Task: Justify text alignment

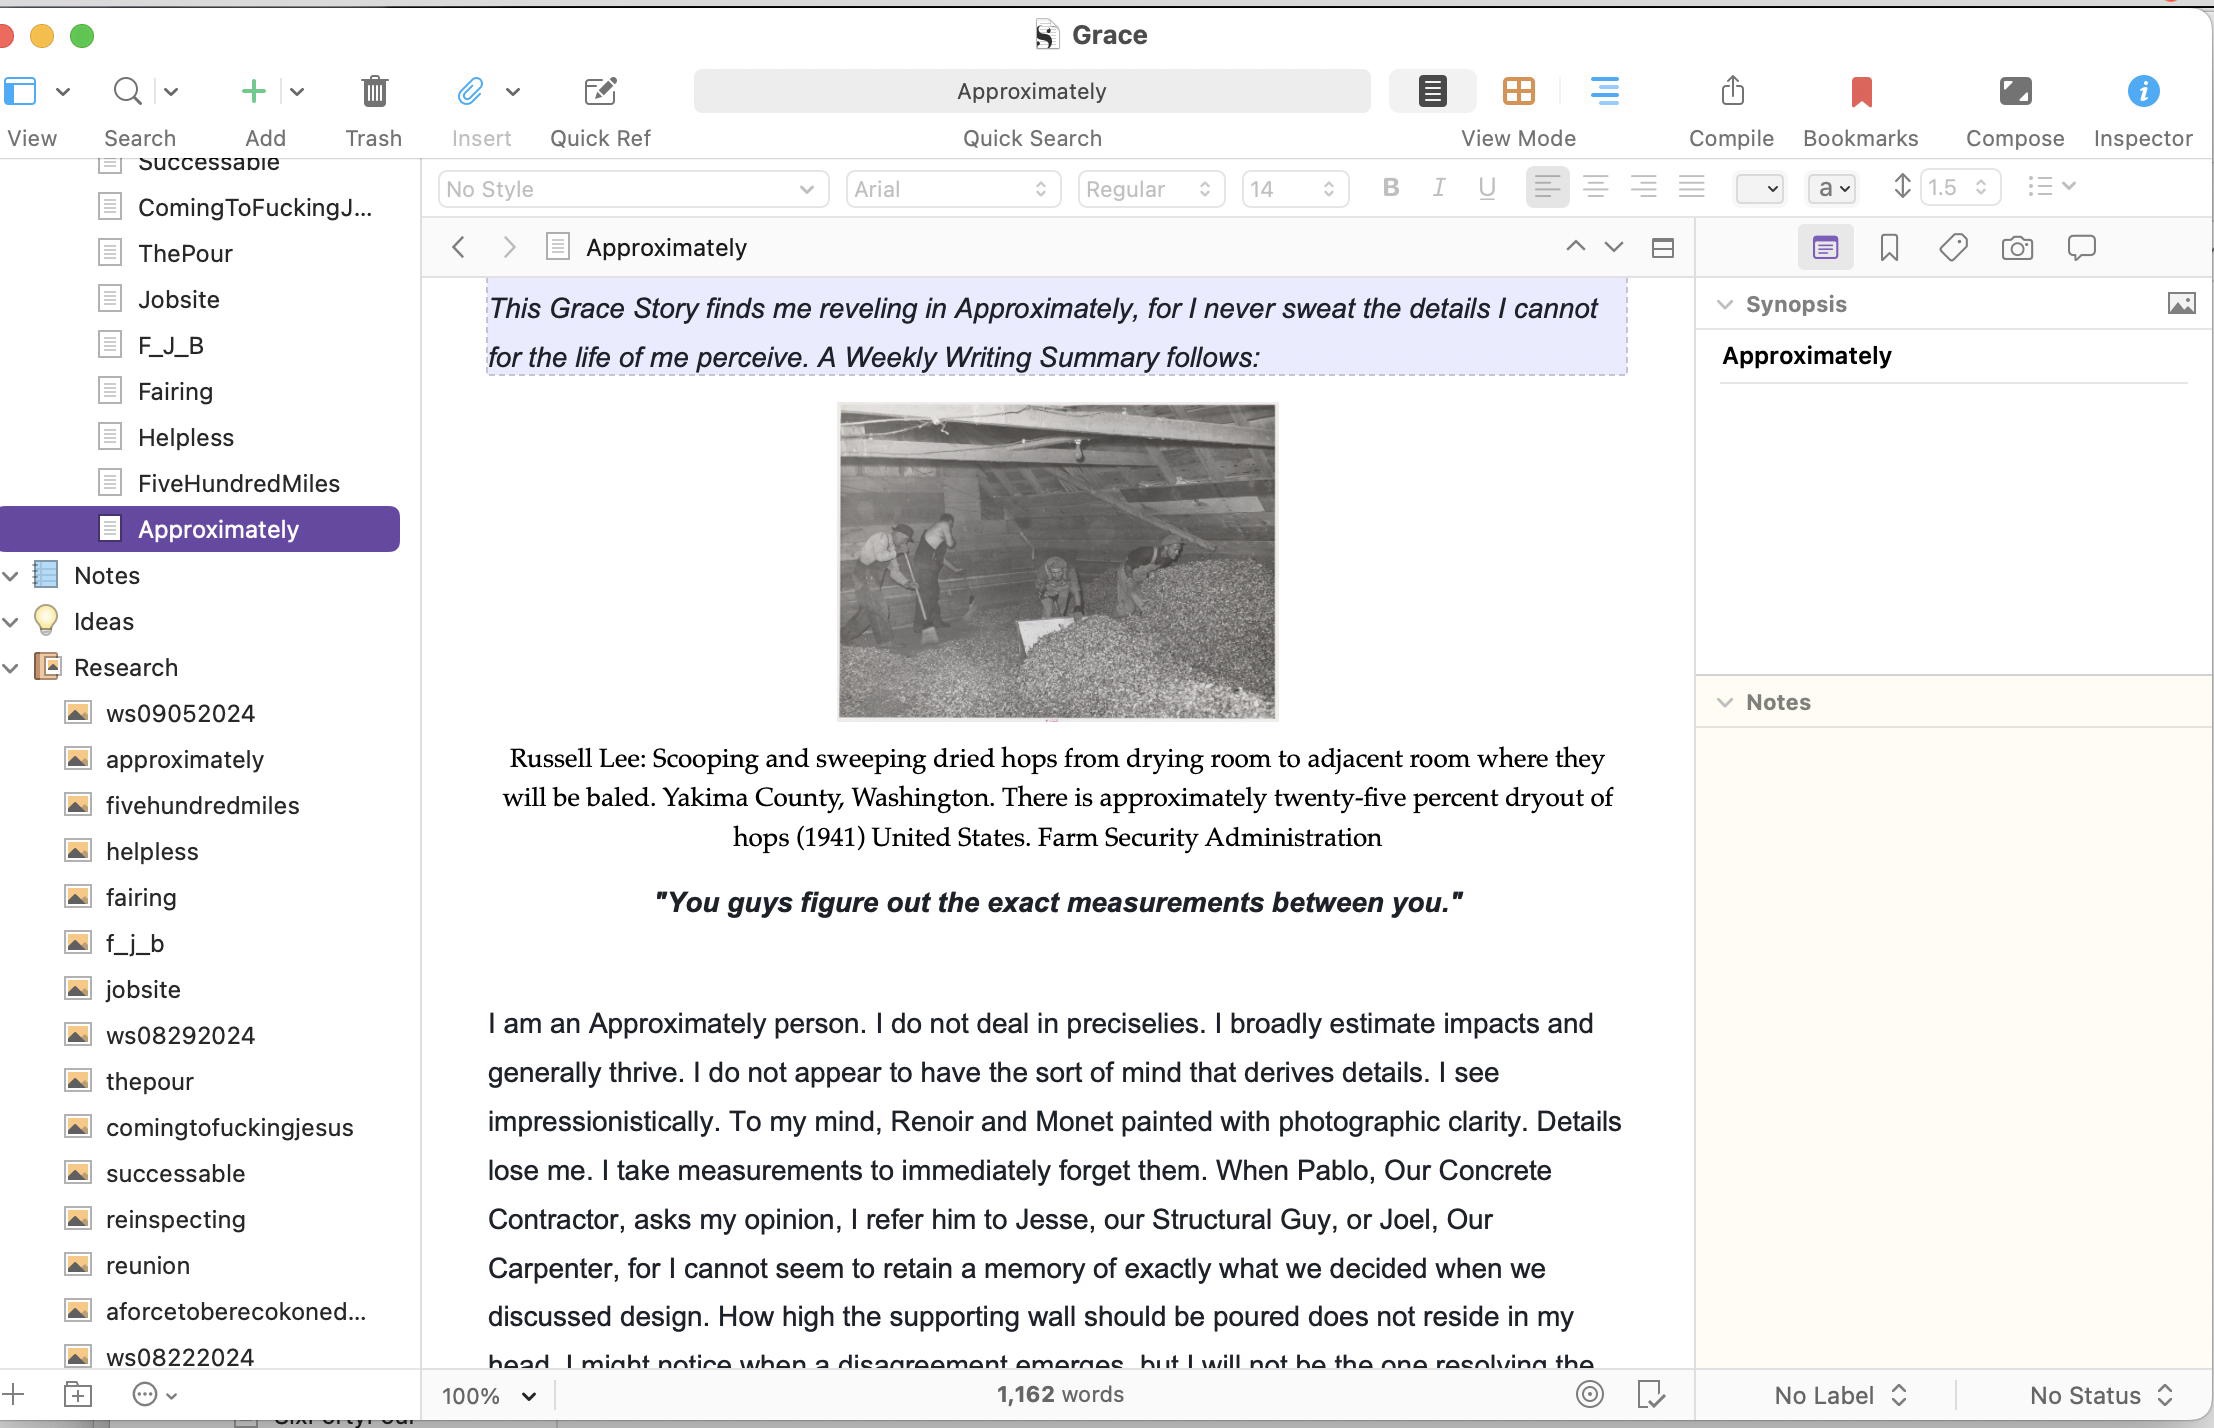Action: click(x=1691, y=187)
